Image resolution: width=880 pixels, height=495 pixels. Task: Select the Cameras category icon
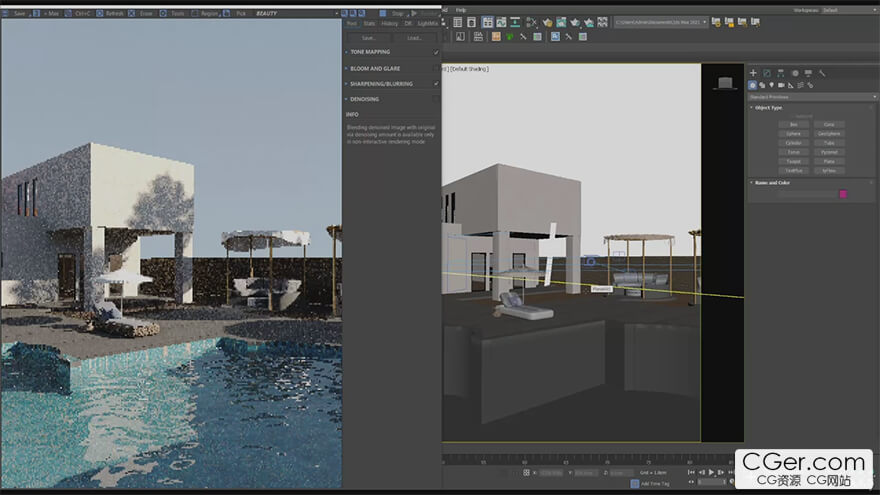tap(781, 85)
